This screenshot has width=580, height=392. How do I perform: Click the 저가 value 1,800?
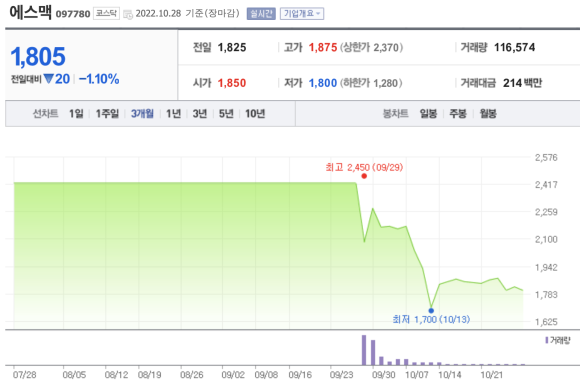[x=323, y=83]
